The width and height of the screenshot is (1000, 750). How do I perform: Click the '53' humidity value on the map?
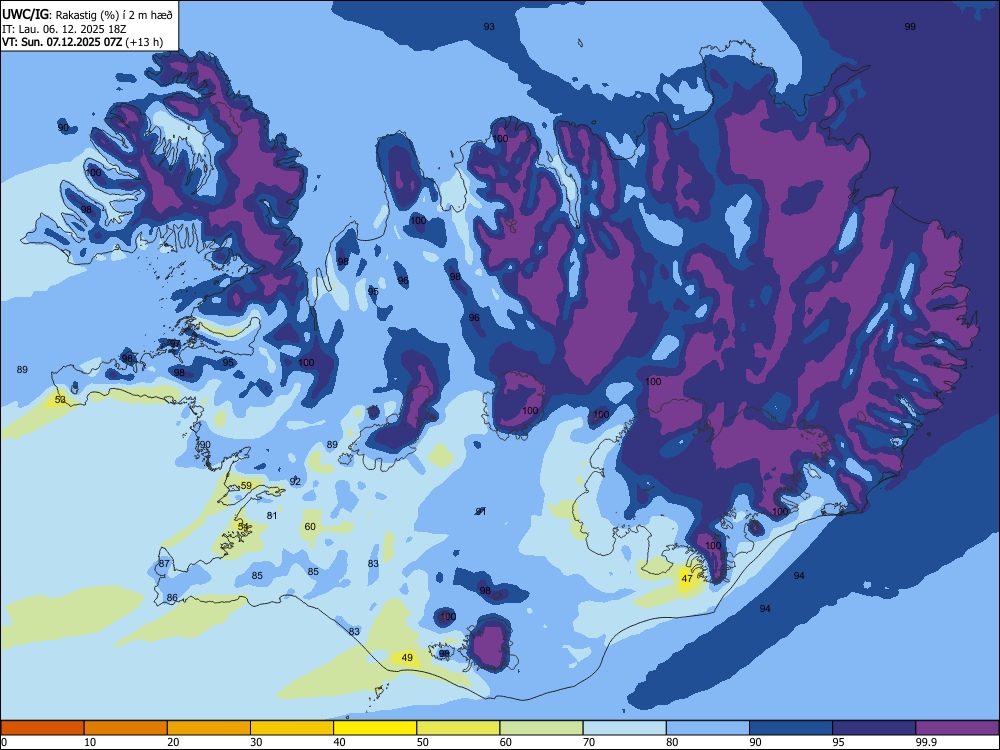(60, 400)
